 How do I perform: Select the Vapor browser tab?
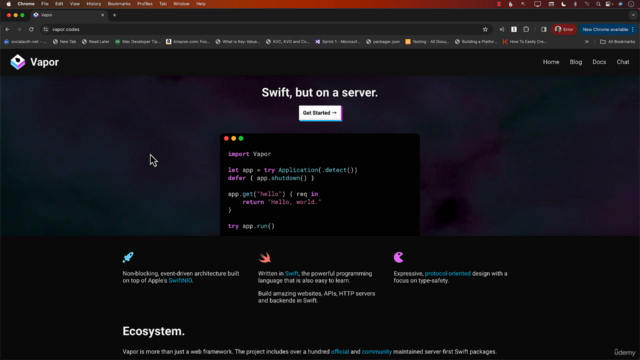(x=68, y=15)
